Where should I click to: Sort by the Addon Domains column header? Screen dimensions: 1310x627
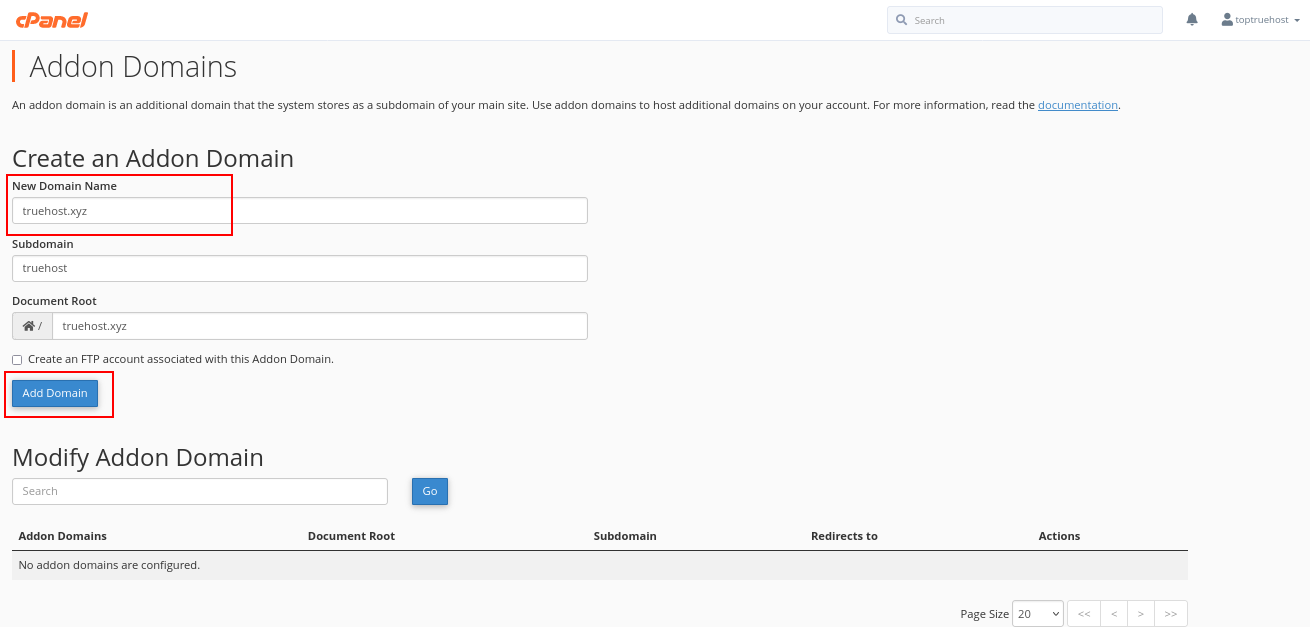(62, 536)
